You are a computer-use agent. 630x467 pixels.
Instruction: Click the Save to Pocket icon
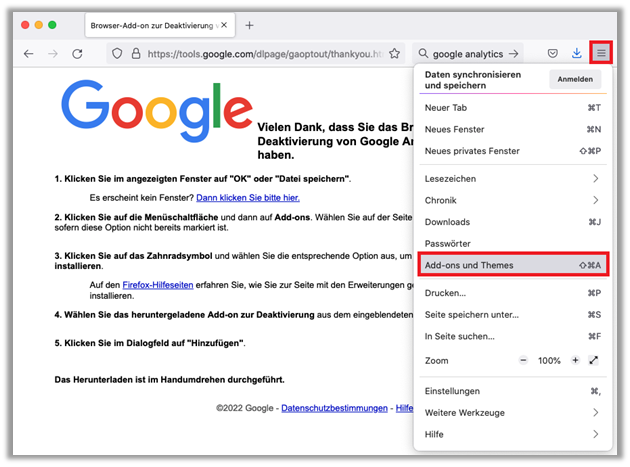(x=552, y=53)
